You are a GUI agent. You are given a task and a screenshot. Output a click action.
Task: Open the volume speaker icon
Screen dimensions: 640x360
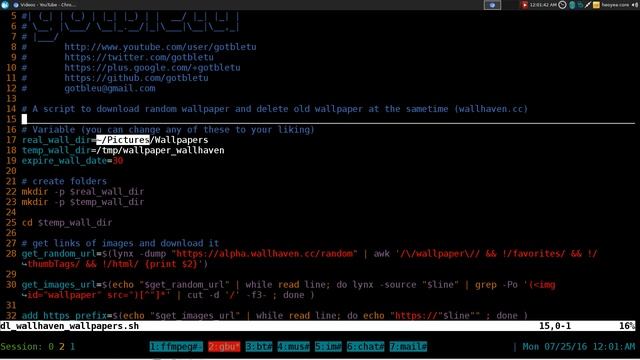click(635, 5)
